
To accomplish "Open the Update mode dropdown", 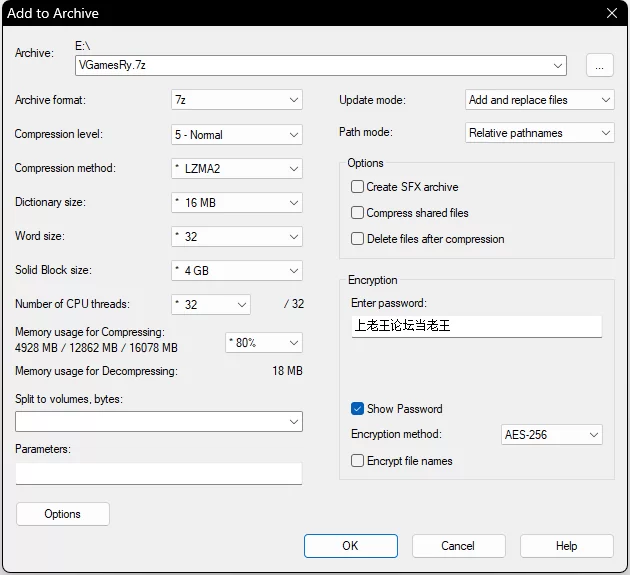I will (x=540, y=100).
